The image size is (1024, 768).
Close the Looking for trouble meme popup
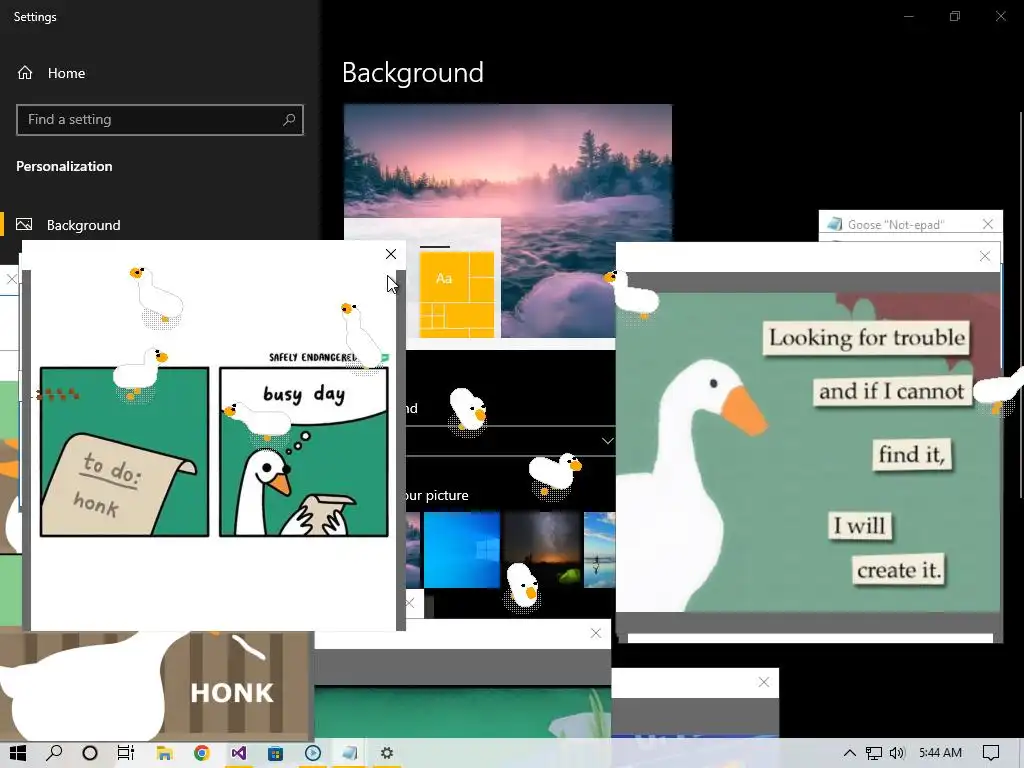(x=985, y=257)
